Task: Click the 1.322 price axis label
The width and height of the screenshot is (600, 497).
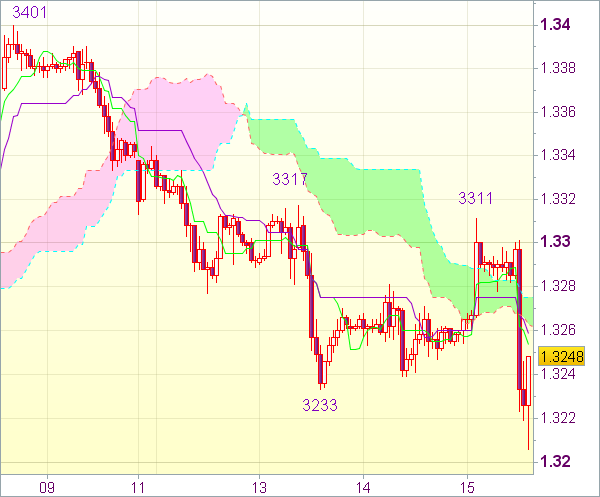Action: (x=558, y=418)
